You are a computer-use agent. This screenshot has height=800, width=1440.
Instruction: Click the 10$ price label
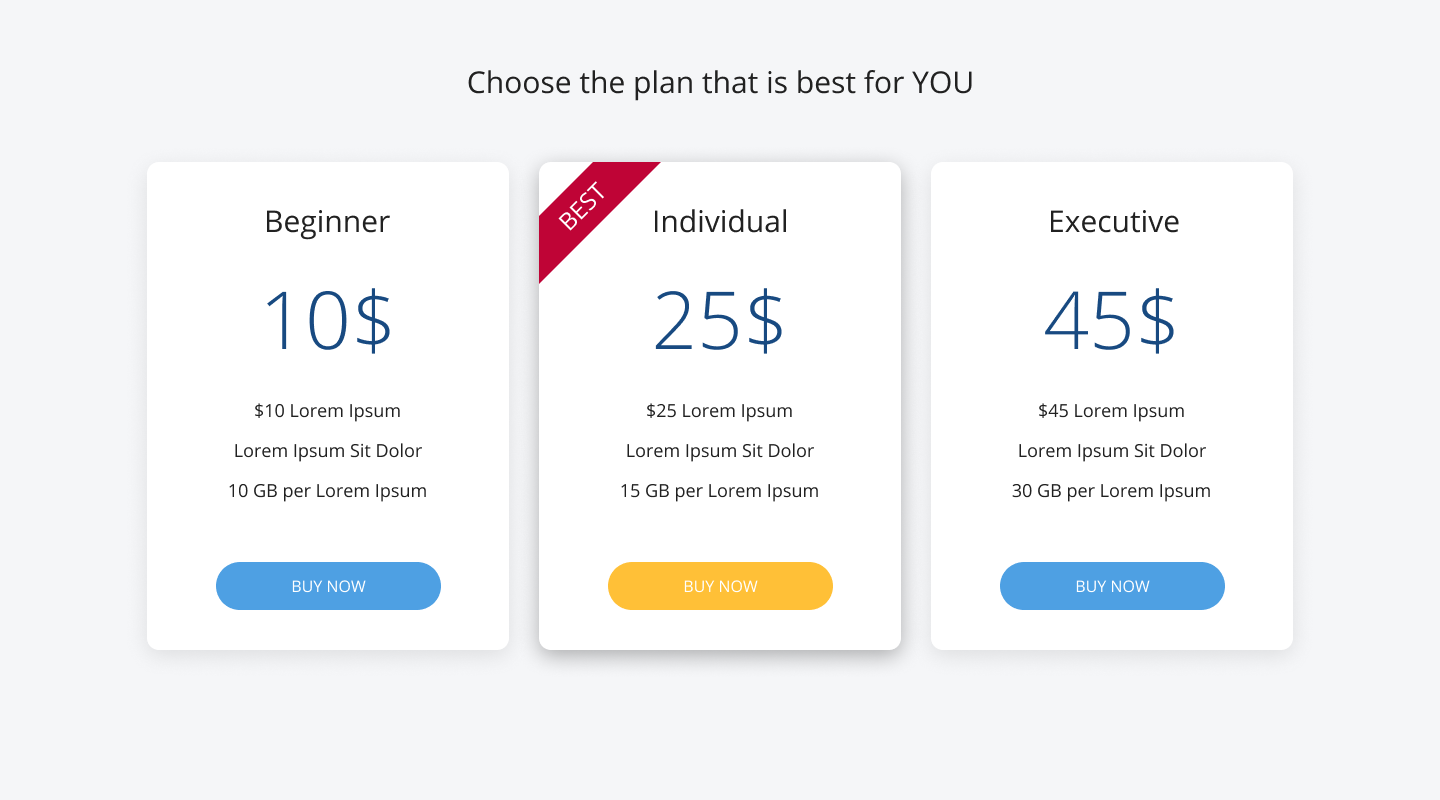tap(328, 322)
